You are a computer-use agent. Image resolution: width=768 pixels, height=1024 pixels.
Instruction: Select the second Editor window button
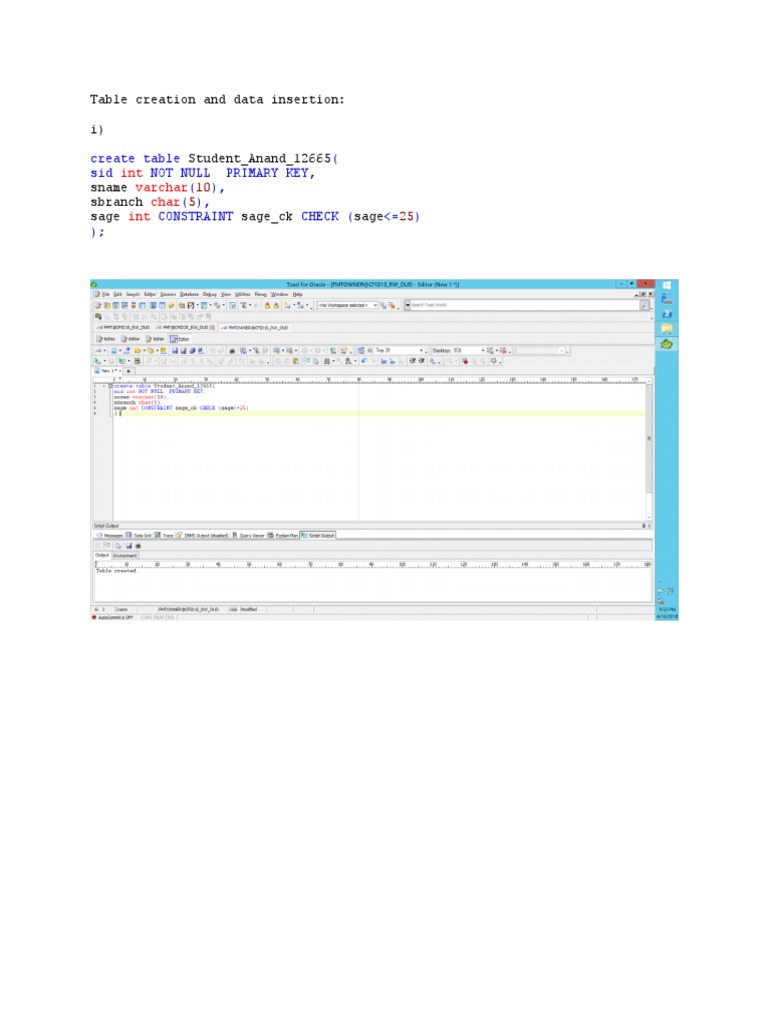point(130,339)
